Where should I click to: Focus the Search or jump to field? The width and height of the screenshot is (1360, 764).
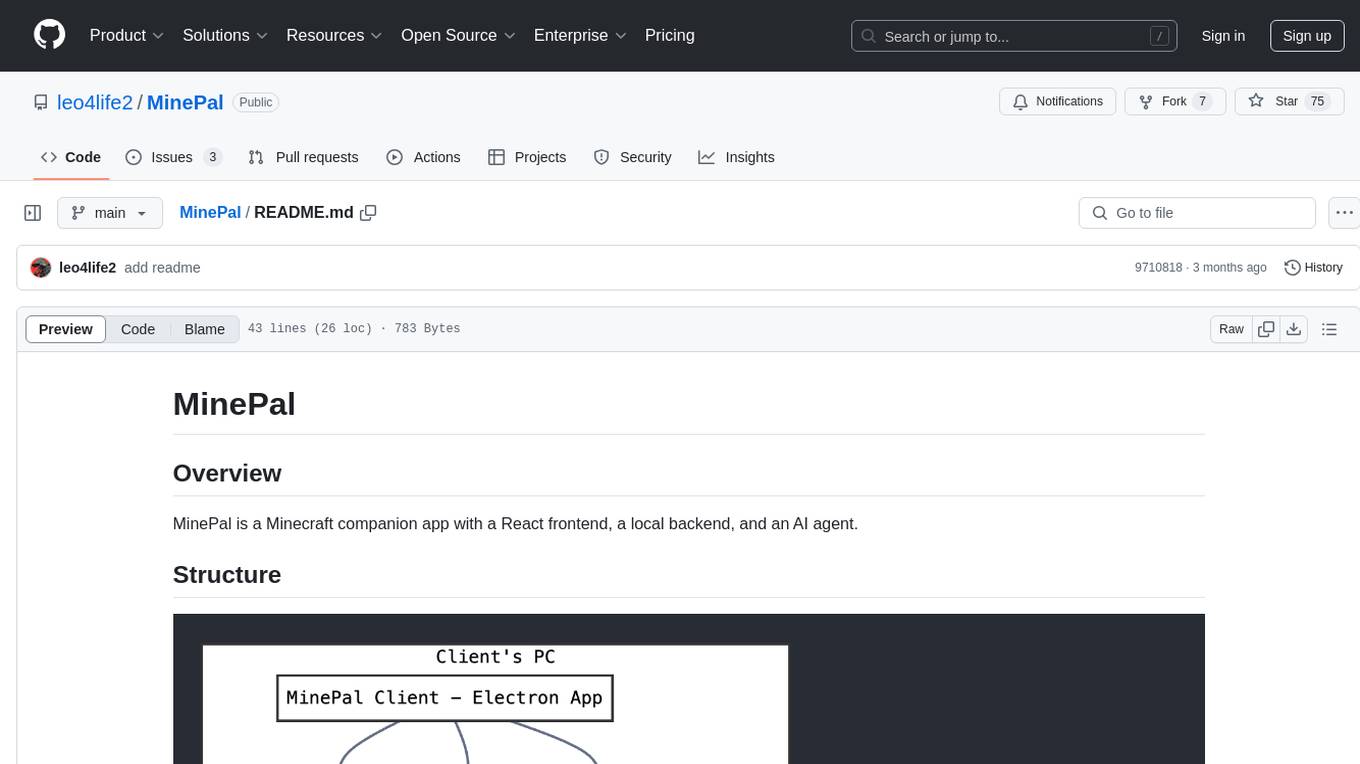[x=1014, y=36]
